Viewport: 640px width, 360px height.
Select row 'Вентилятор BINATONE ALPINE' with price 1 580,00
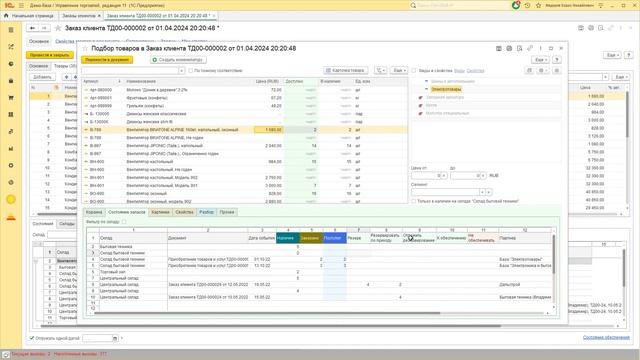pyautogui.click(x=244, y=130)
